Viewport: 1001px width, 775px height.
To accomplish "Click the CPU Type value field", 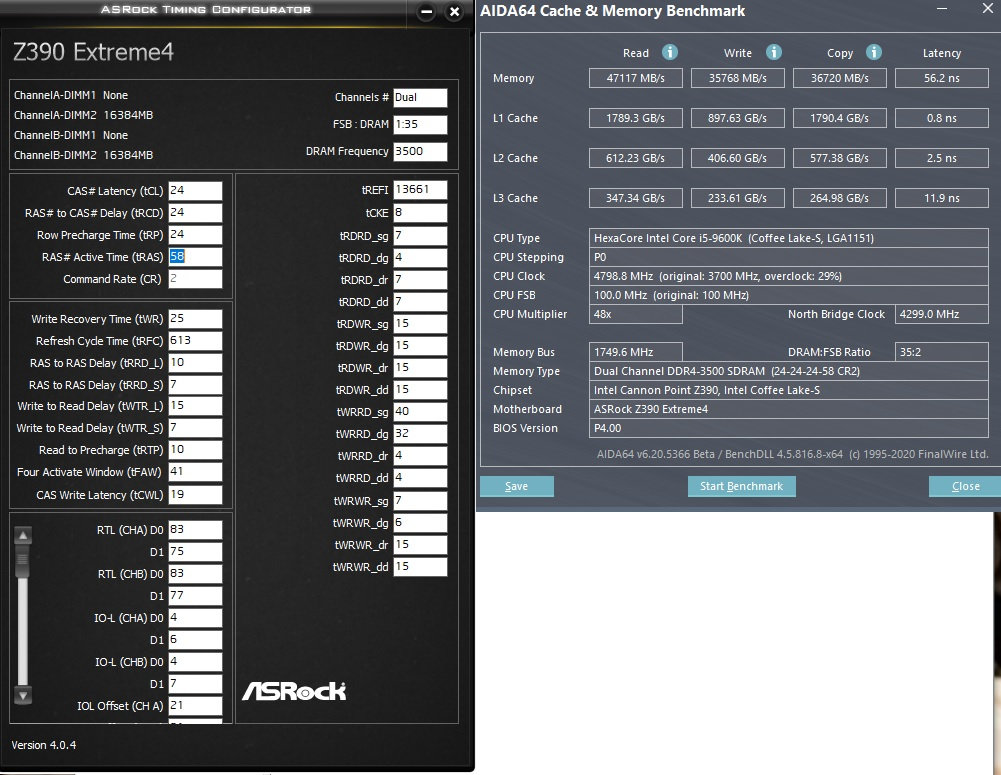I will pos(788,238).
